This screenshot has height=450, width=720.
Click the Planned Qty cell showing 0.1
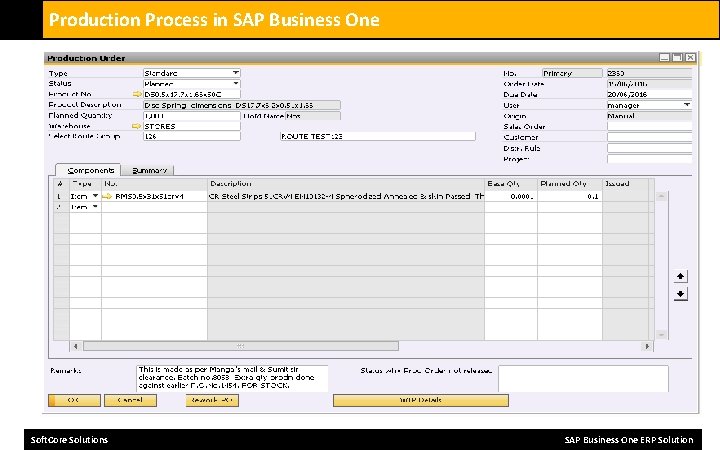point(570,196)
